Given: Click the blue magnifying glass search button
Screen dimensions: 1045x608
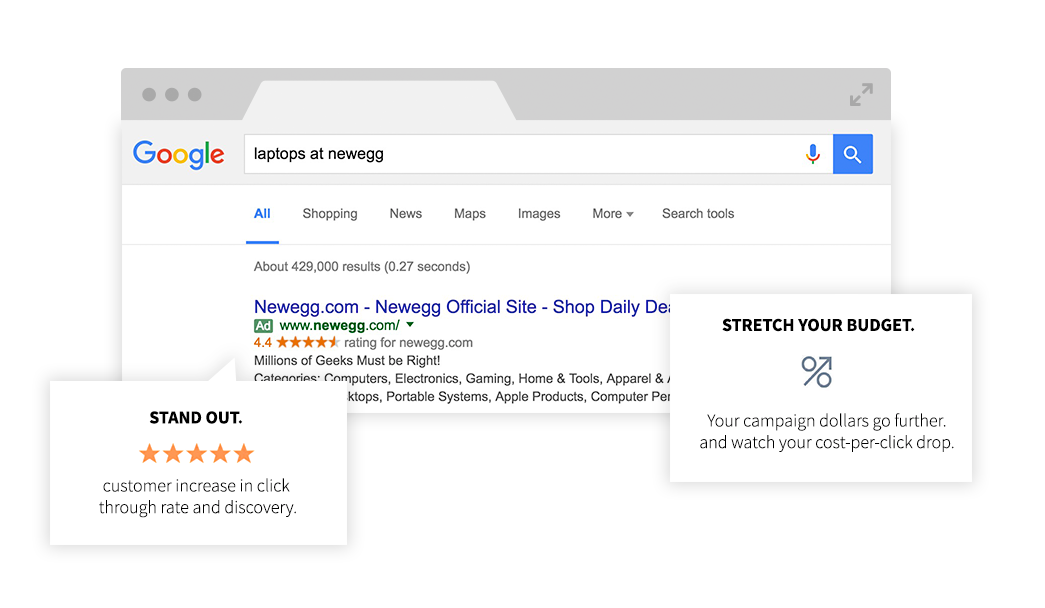Looking at the screenshot, I should pyautogui.click(x=852, y=153).
